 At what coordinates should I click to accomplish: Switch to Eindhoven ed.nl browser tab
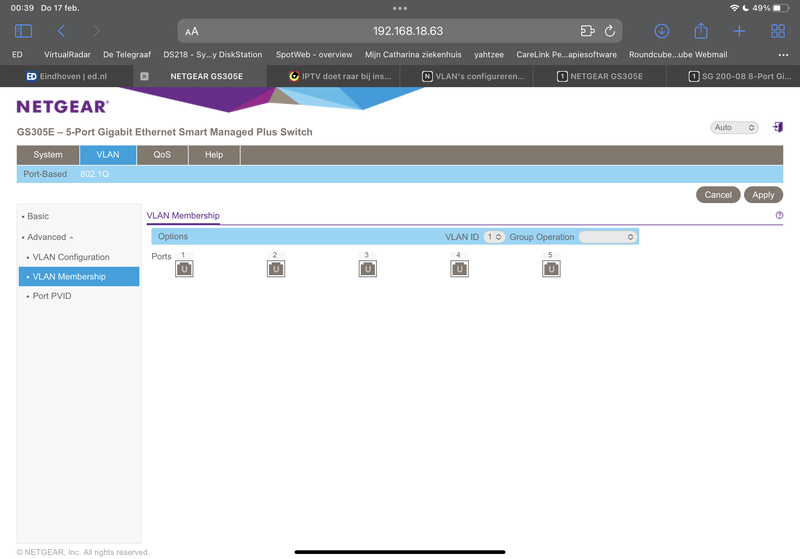67,76
